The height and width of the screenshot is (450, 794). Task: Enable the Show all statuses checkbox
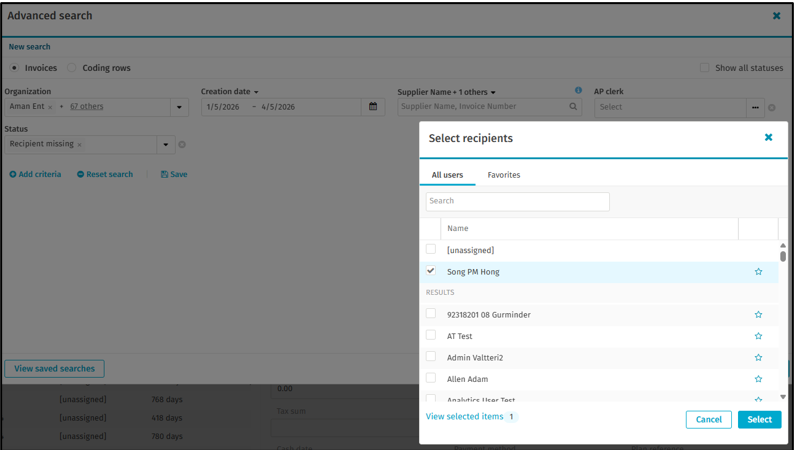tap(705, 68)
